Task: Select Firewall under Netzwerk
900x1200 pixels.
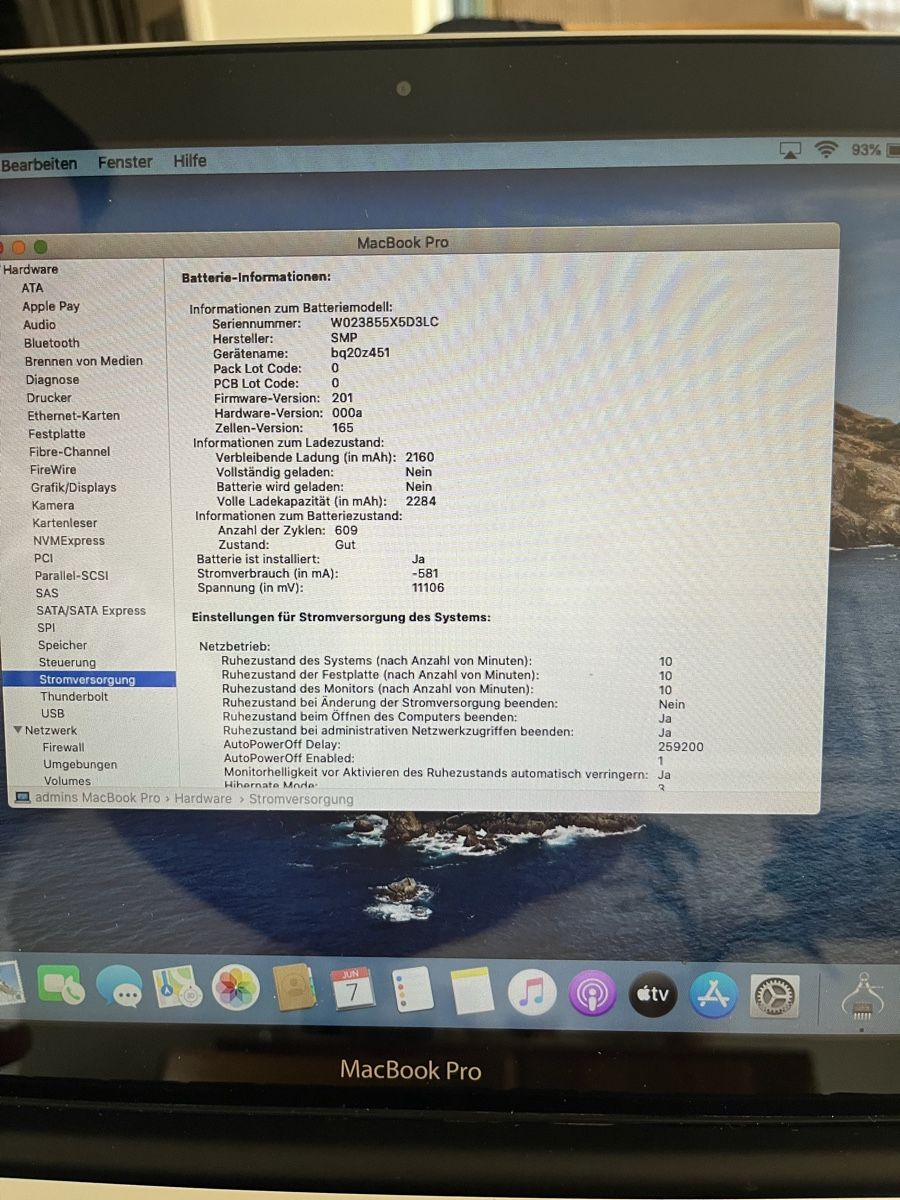Action: 63,748
